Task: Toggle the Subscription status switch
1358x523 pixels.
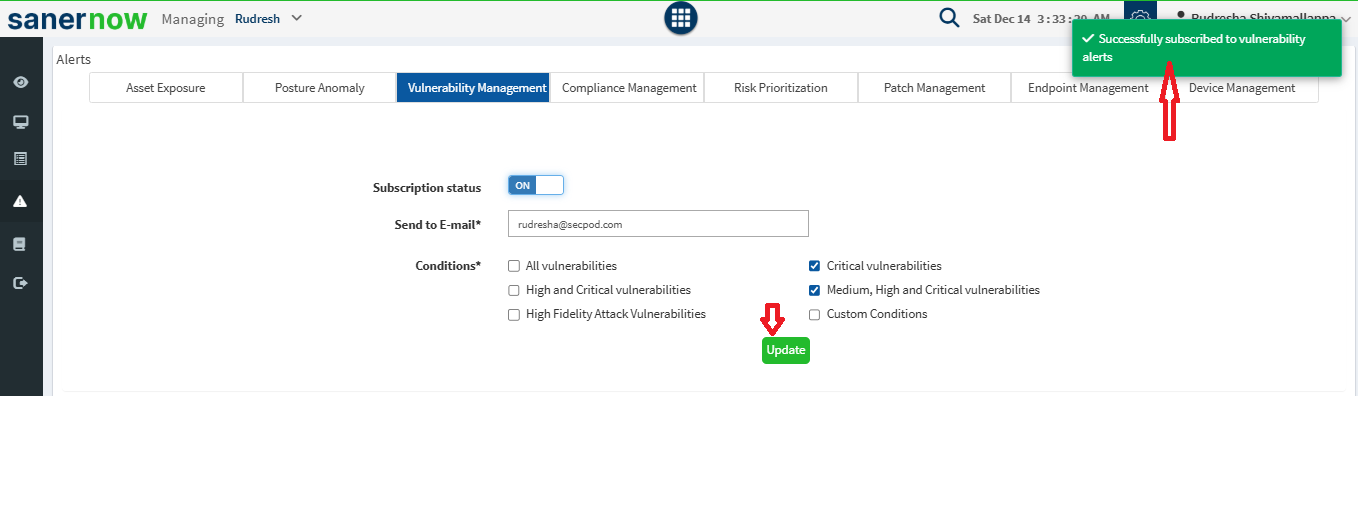Action: point(536,185)
